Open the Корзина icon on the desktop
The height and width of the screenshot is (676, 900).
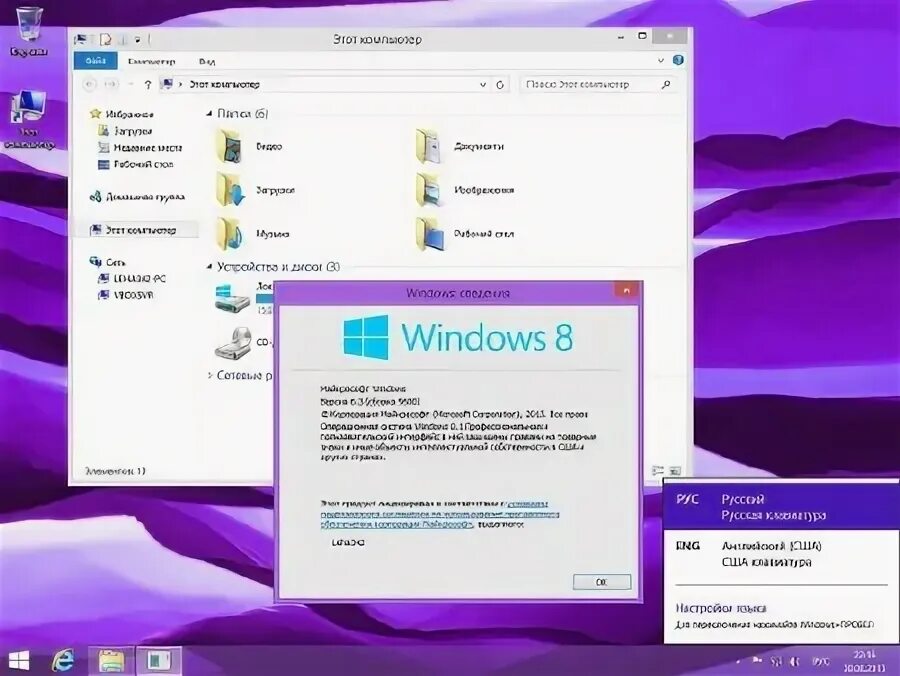[x=30, y=25]
